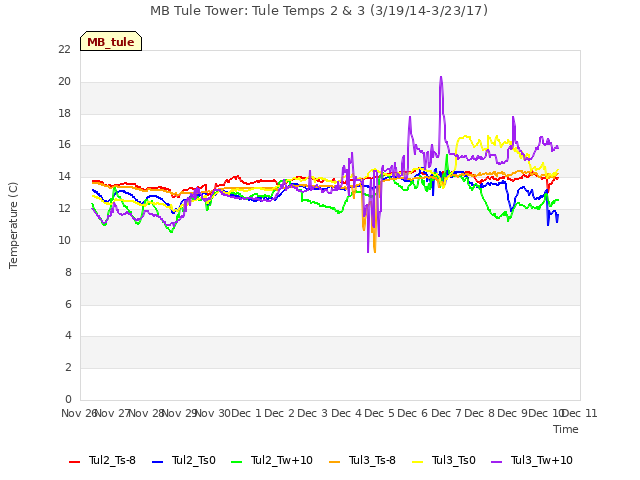This screenshot has height=480, width=640.
Task: Click the Dec 11 x-axis label
Action: (x=580, y=413)
